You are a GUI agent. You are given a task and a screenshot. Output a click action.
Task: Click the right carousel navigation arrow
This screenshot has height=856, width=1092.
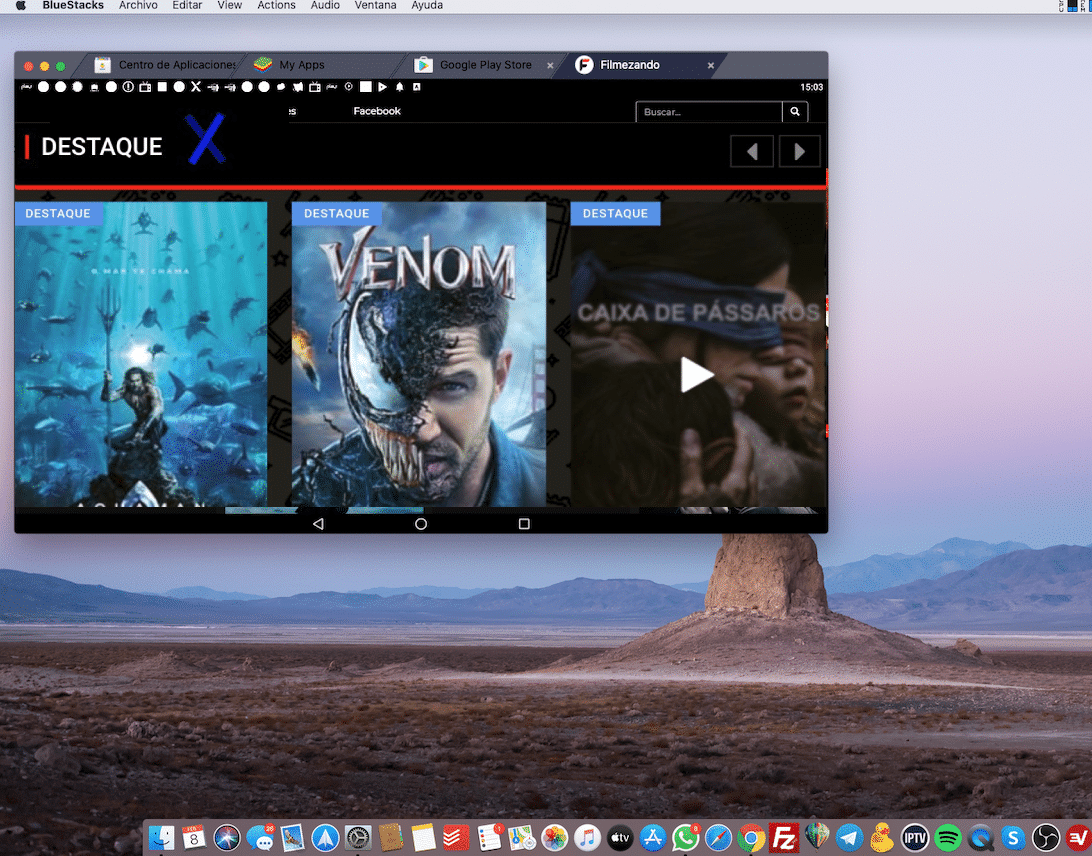798,151
